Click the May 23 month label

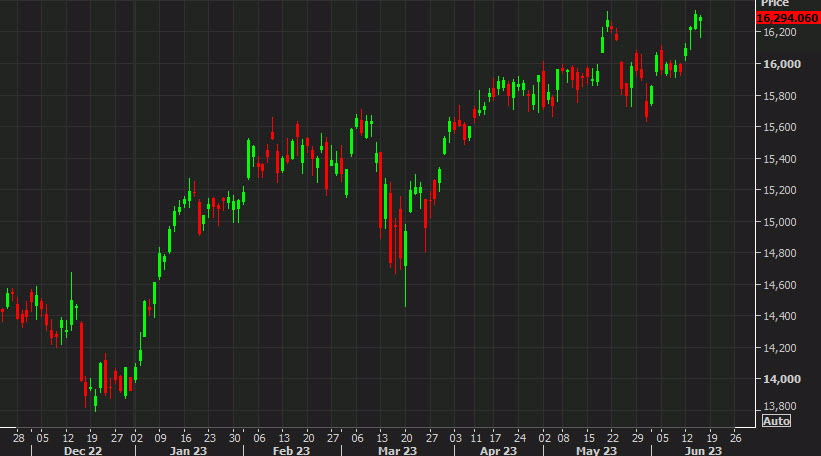[x=596, y=451]
